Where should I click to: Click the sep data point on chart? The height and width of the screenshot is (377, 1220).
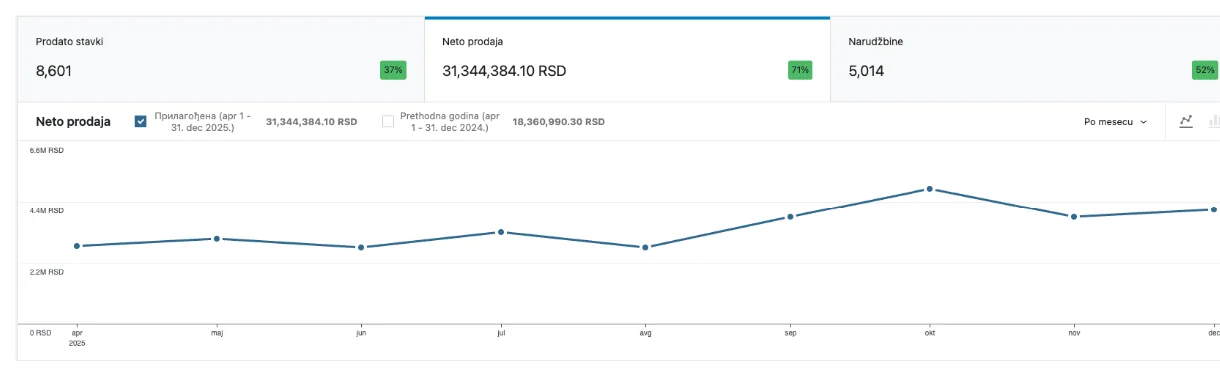(x=790, y=216)
